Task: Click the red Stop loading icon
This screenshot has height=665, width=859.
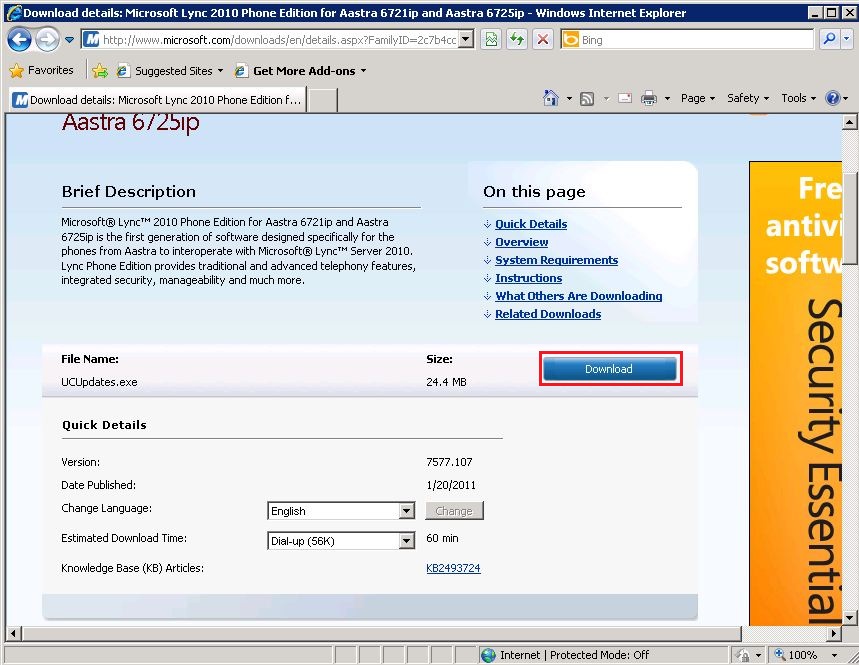Action: pos(542,39)
